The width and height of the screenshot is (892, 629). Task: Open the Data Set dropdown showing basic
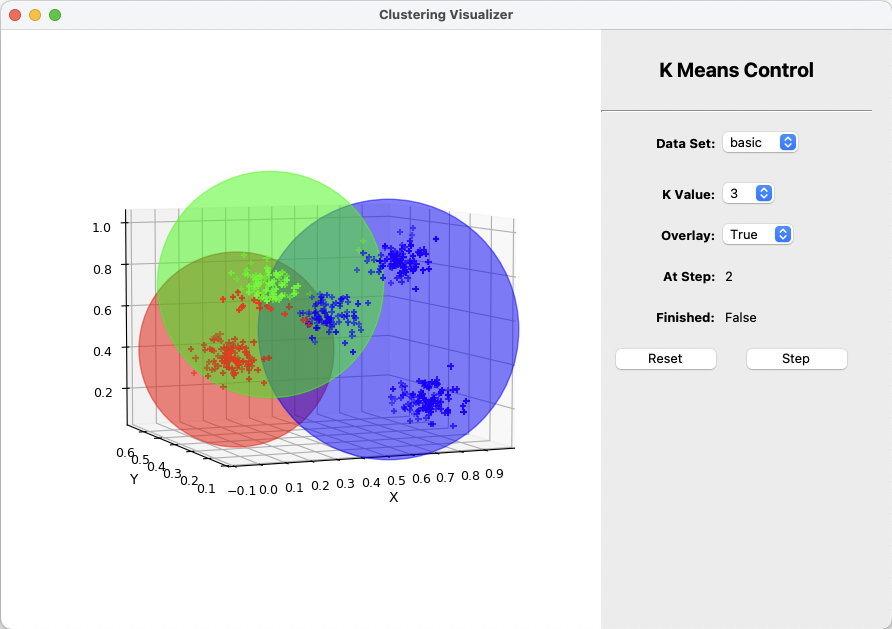click(760, 143)
